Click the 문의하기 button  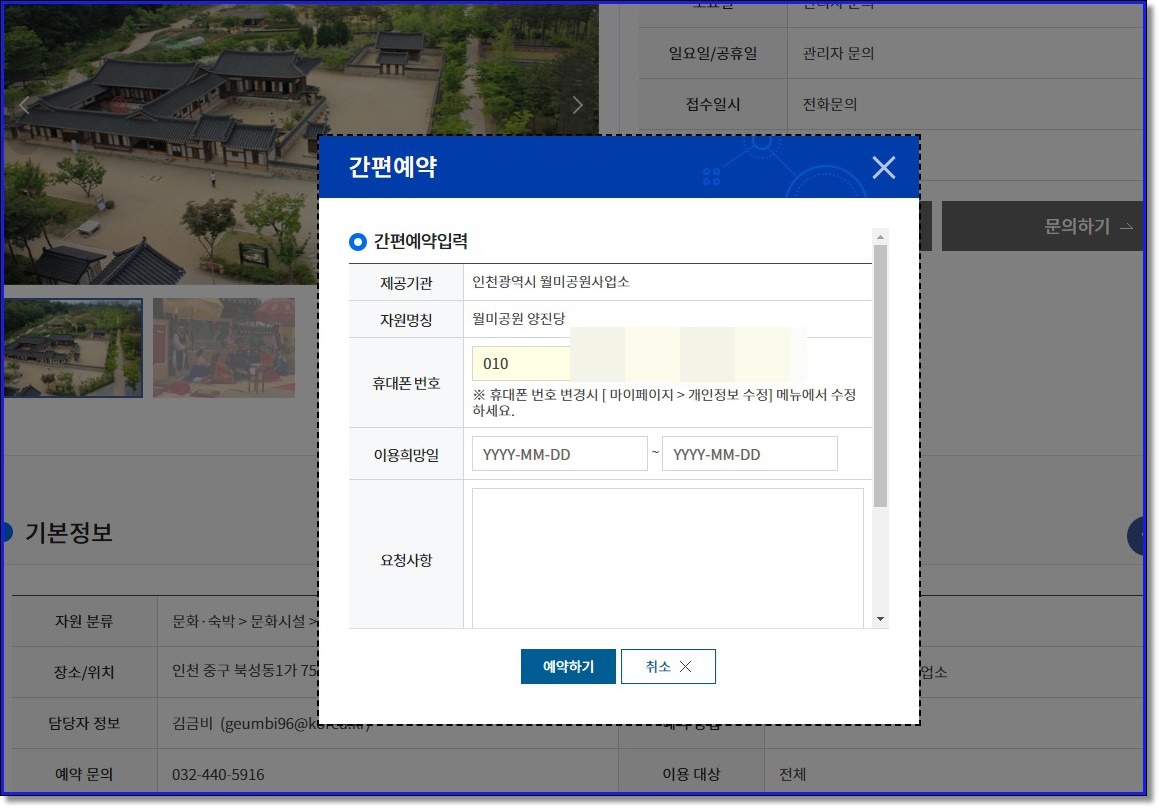[x=1042, y=226]
